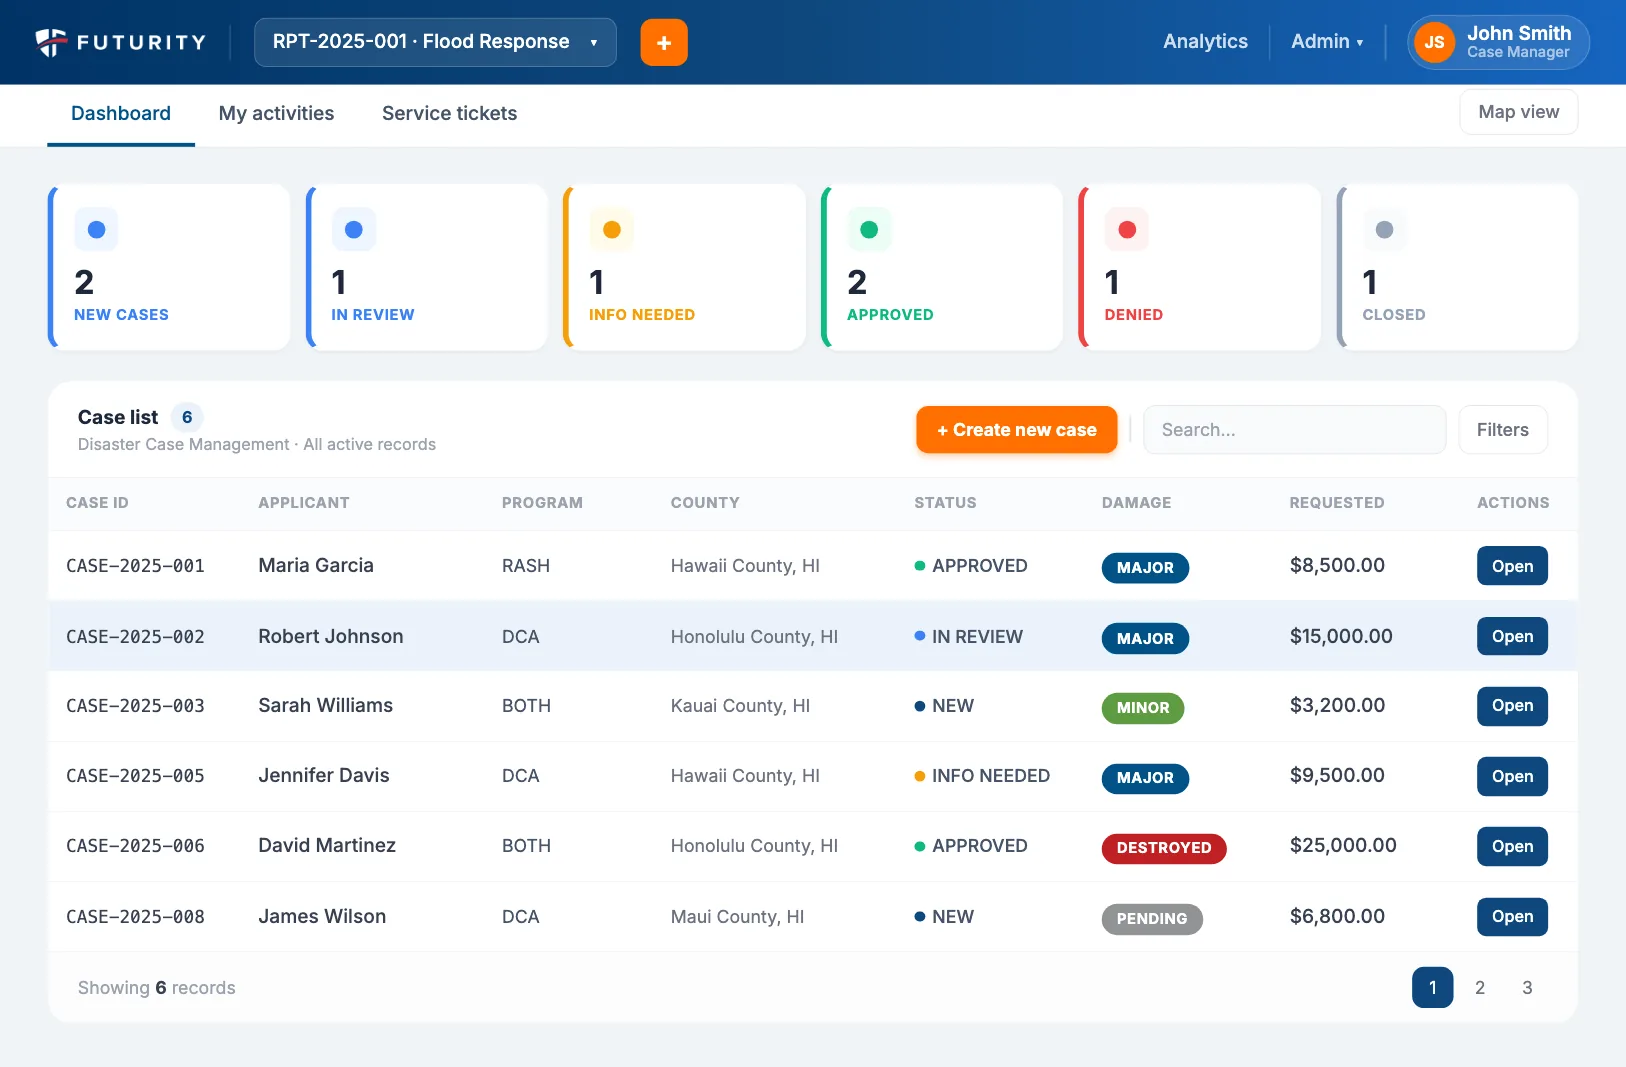
Task: Open case CASE-2025-001 for Maria Garcia
Action: coord(1512,566)
